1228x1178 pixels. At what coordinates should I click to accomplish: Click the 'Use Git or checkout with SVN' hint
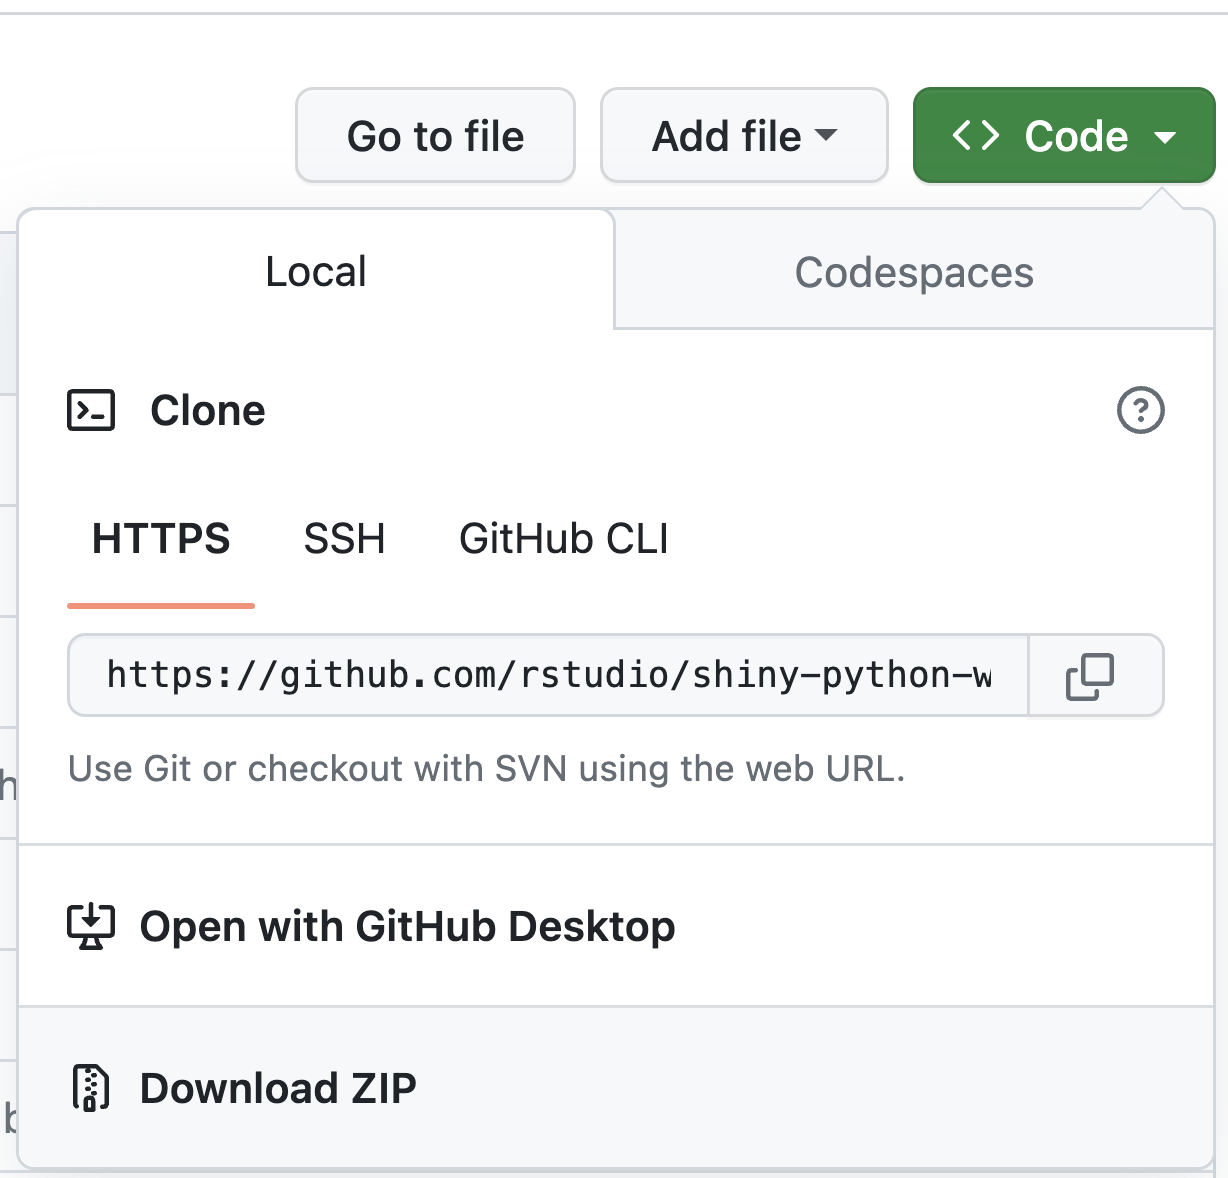tap(486, 768)
